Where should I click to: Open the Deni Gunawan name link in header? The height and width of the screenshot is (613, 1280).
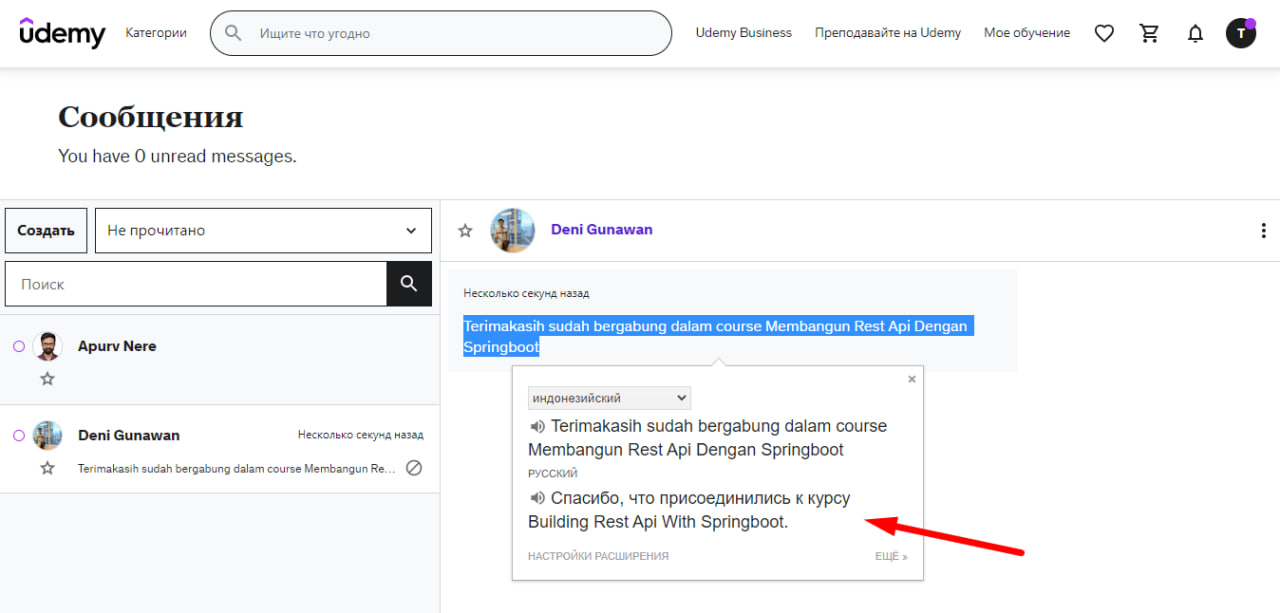tap(602, 230)
